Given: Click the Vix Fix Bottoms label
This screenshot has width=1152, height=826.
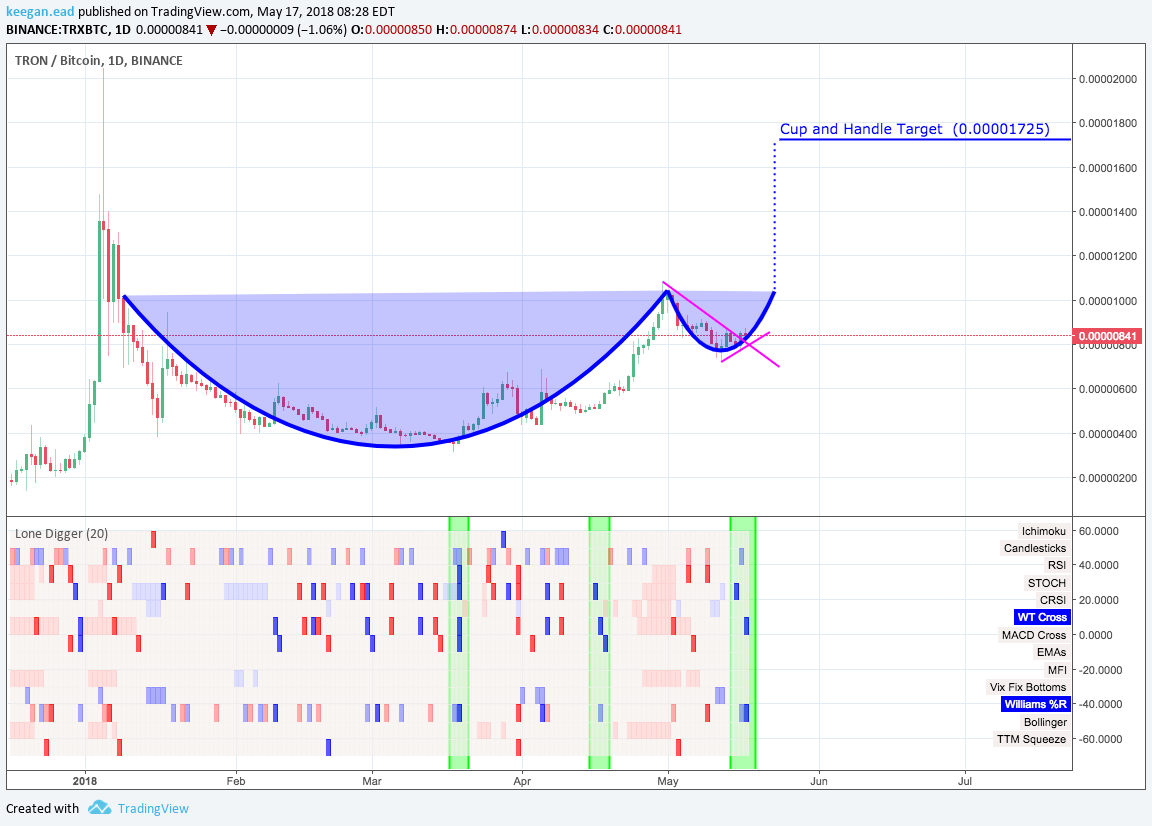Looking at the screenshot, I should point(1027,687).
